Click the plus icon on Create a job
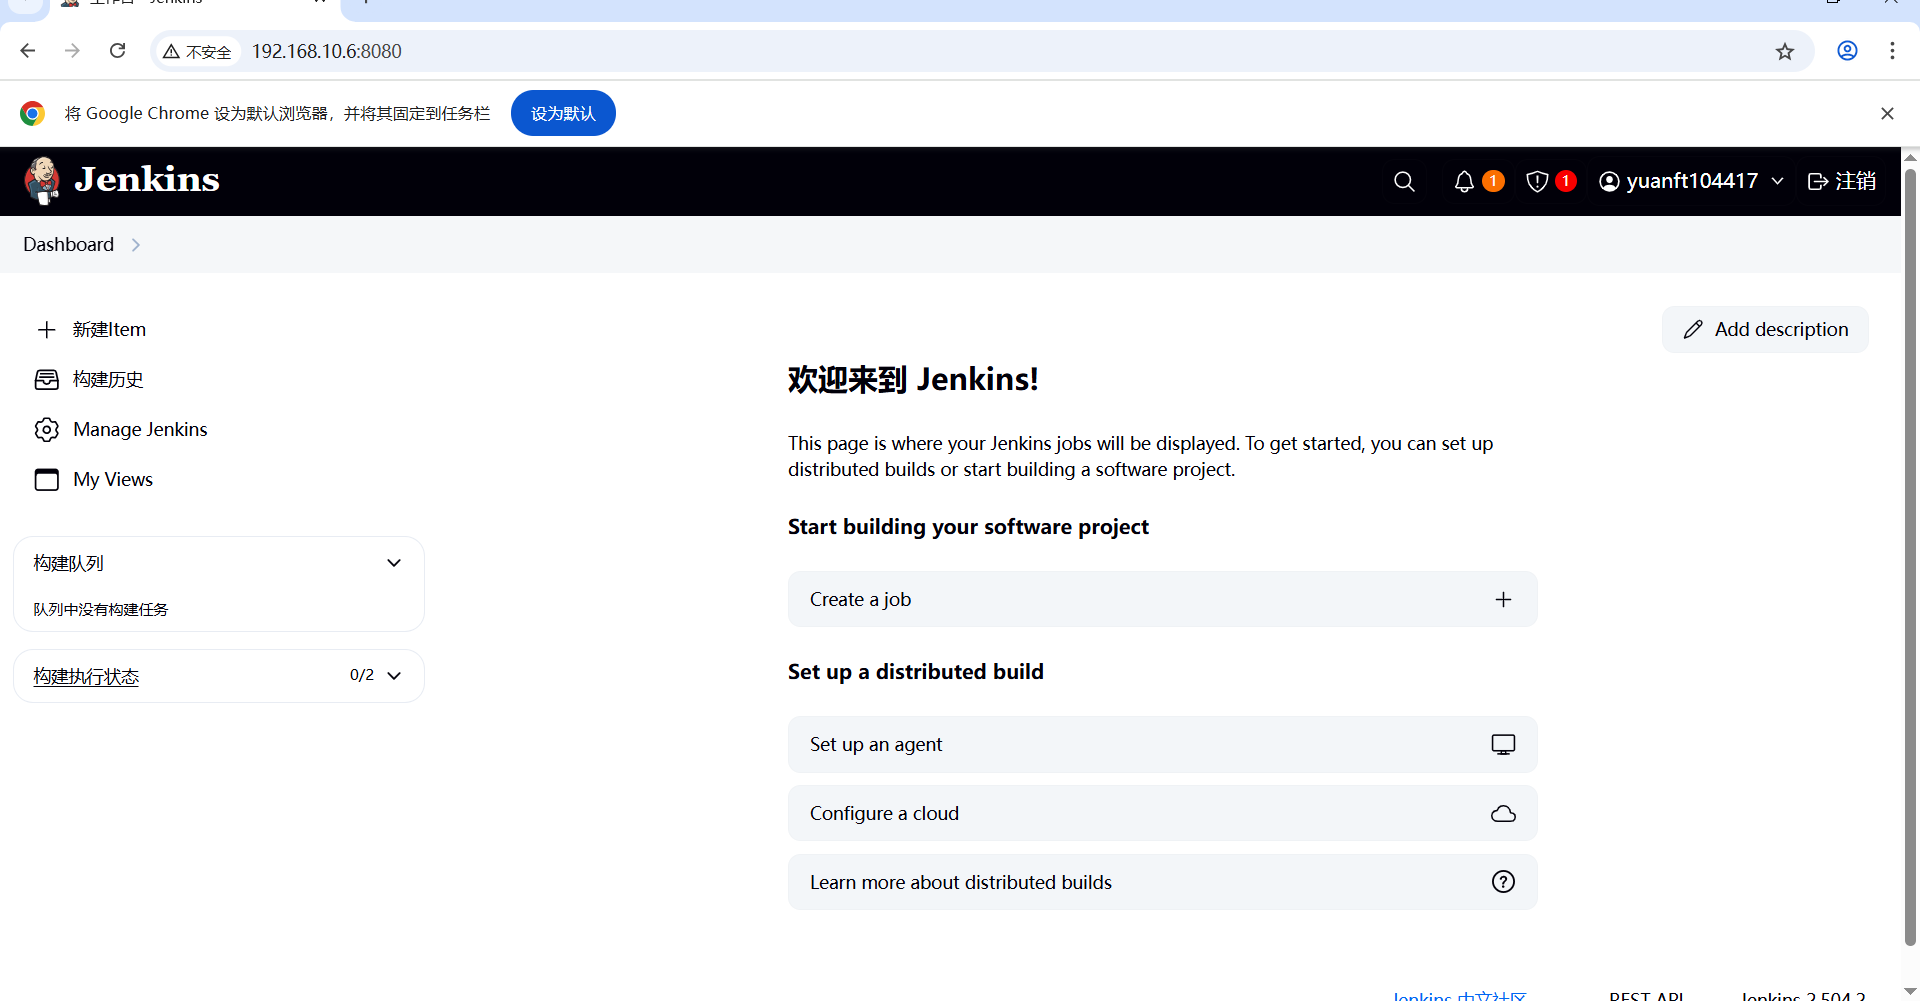The image size is (1920, 1001). [x=1503, y=599]
